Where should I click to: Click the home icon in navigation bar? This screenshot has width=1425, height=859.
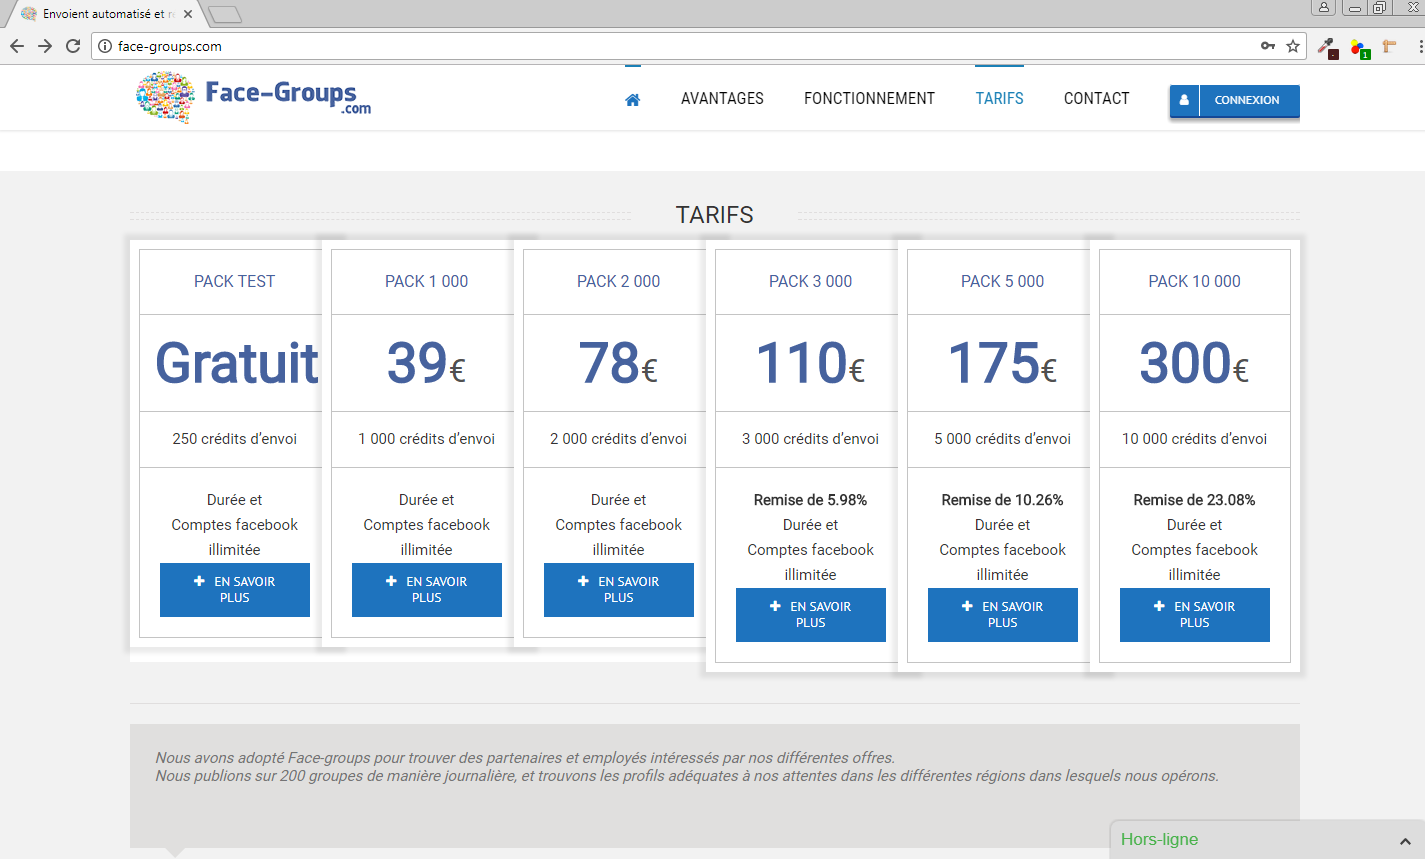[x=632, y=99]
